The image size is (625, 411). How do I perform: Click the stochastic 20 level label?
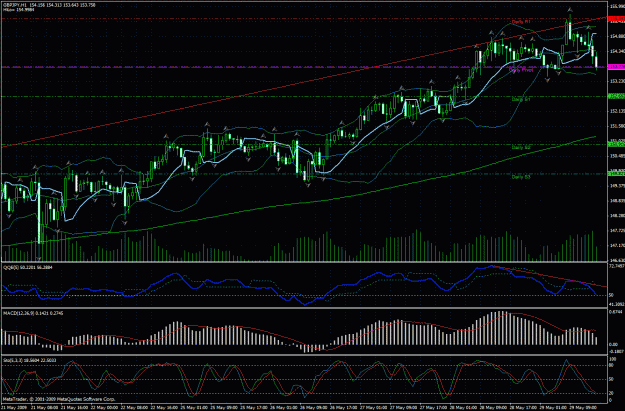(611, 393)
